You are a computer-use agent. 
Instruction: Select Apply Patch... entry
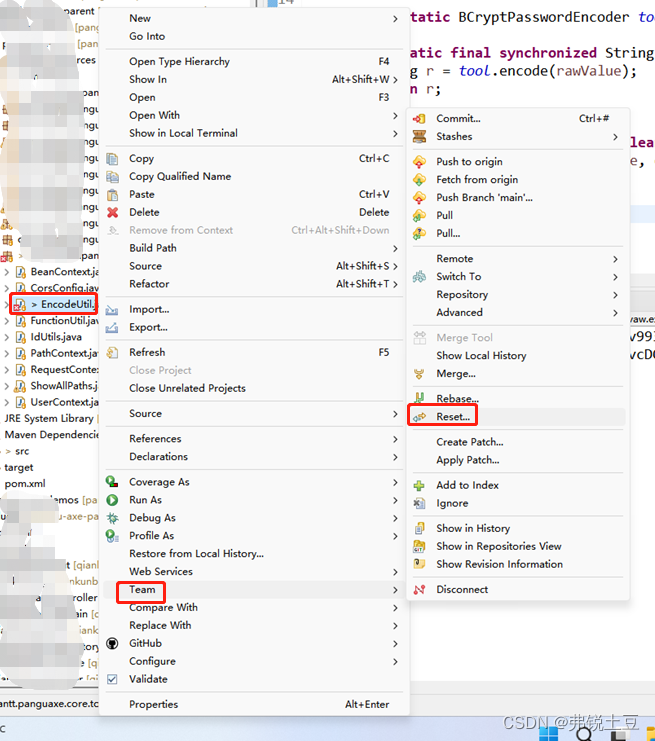[x=518, y=460]
